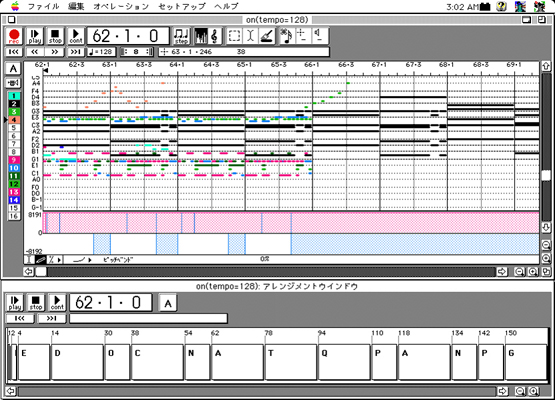Zoom in horizontally in the editor
The height and width of the screenshot is (400, 555).
[533, 272]
